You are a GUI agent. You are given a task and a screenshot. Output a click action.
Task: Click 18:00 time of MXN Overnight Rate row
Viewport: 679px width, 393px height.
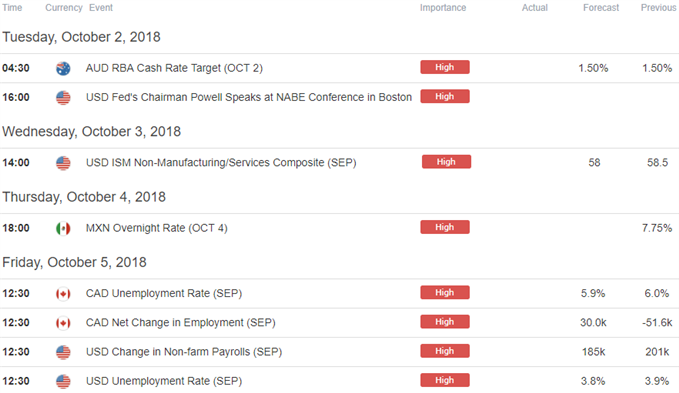(x=16, y=228)
